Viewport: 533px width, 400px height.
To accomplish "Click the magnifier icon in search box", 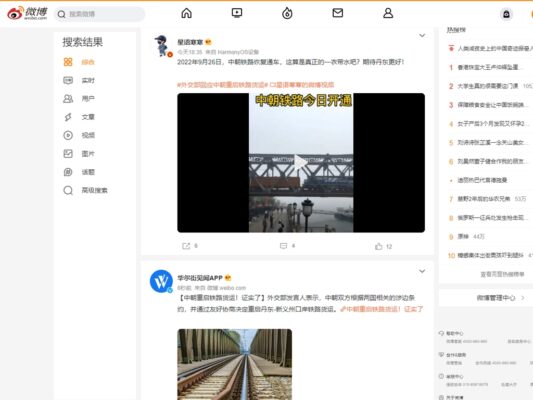I will (62, 14).
